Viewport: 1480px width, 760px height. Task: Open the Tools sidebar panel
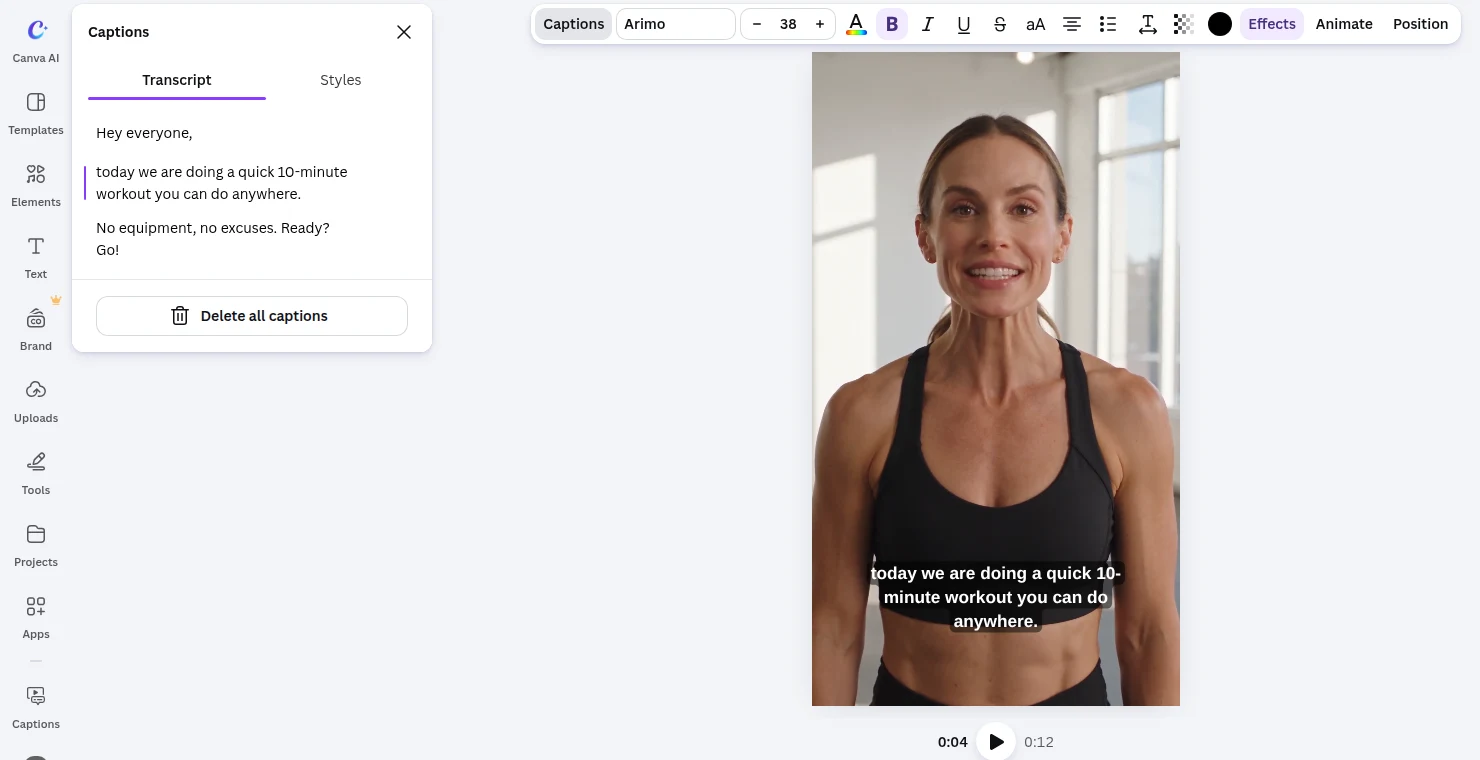point(36,473)
